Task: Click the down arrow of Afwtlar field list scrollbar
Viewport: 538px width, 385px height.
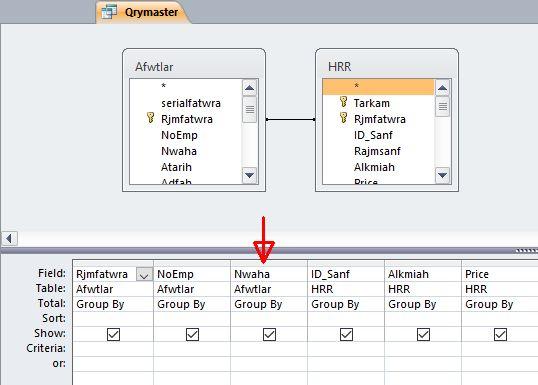Action: pyautogui.click(x=249, y=175)
